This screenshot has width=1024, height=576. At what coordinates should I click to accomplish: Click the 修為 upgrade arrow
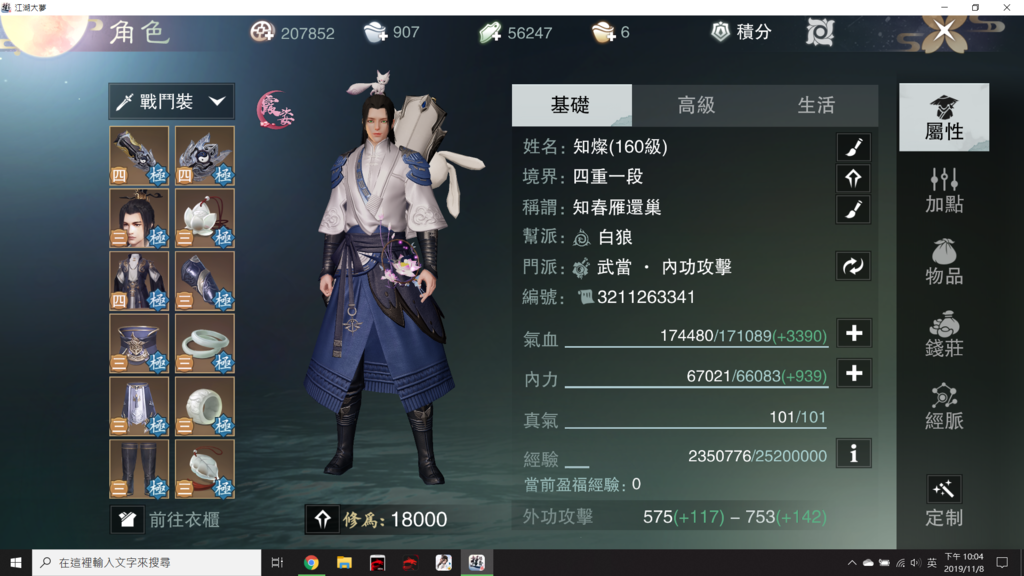click(322, 519)
